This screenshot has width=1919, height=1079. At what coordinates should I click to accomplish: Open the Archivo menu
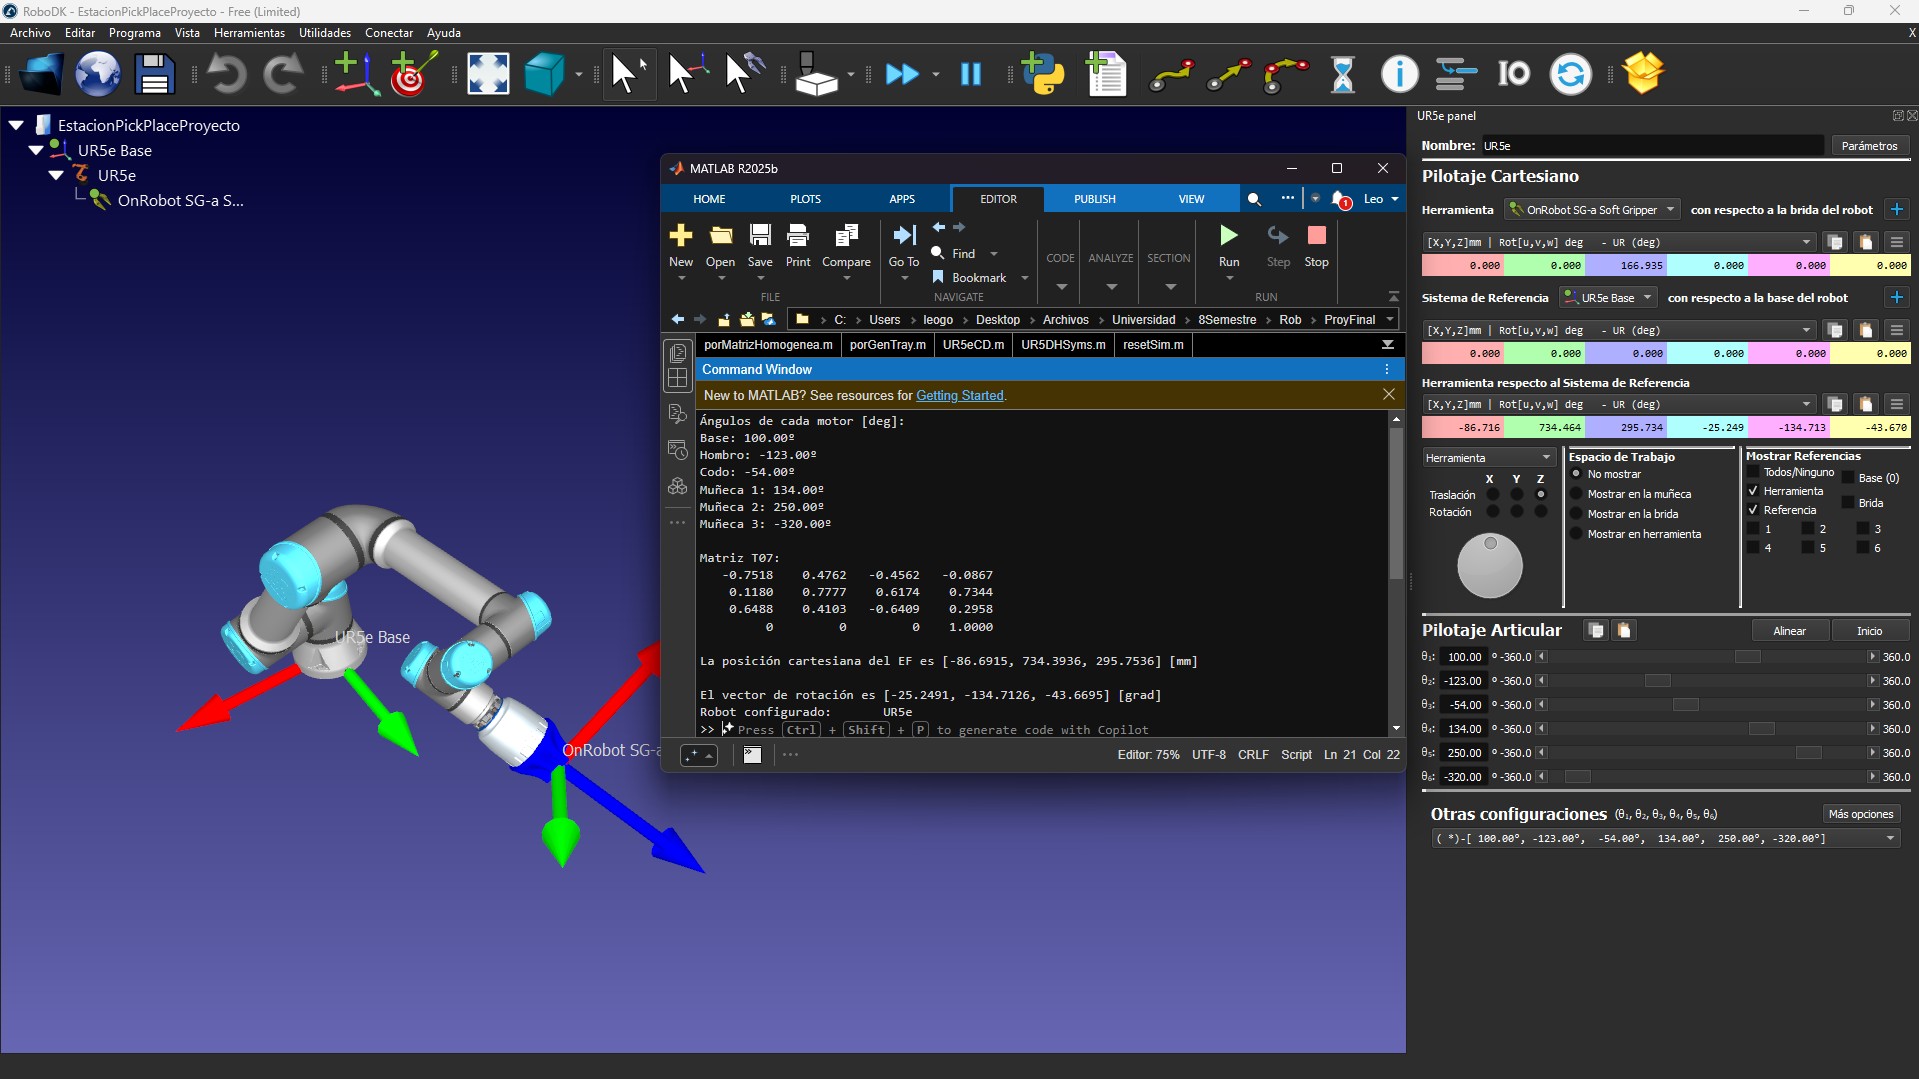tap(31, 33)
